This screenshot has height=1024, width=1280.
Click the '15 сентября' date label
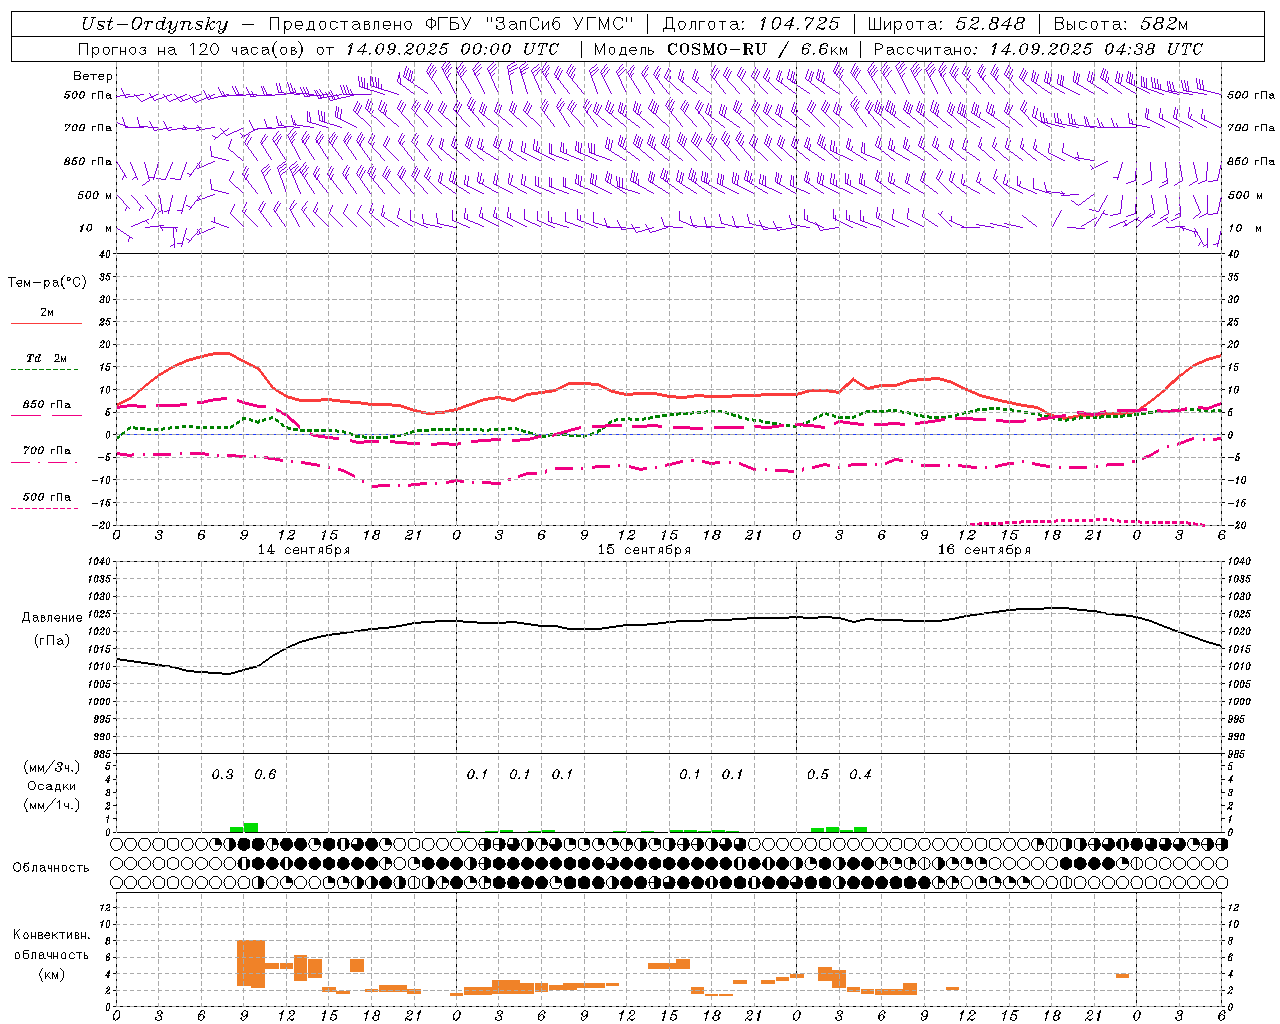click(644, 550)
